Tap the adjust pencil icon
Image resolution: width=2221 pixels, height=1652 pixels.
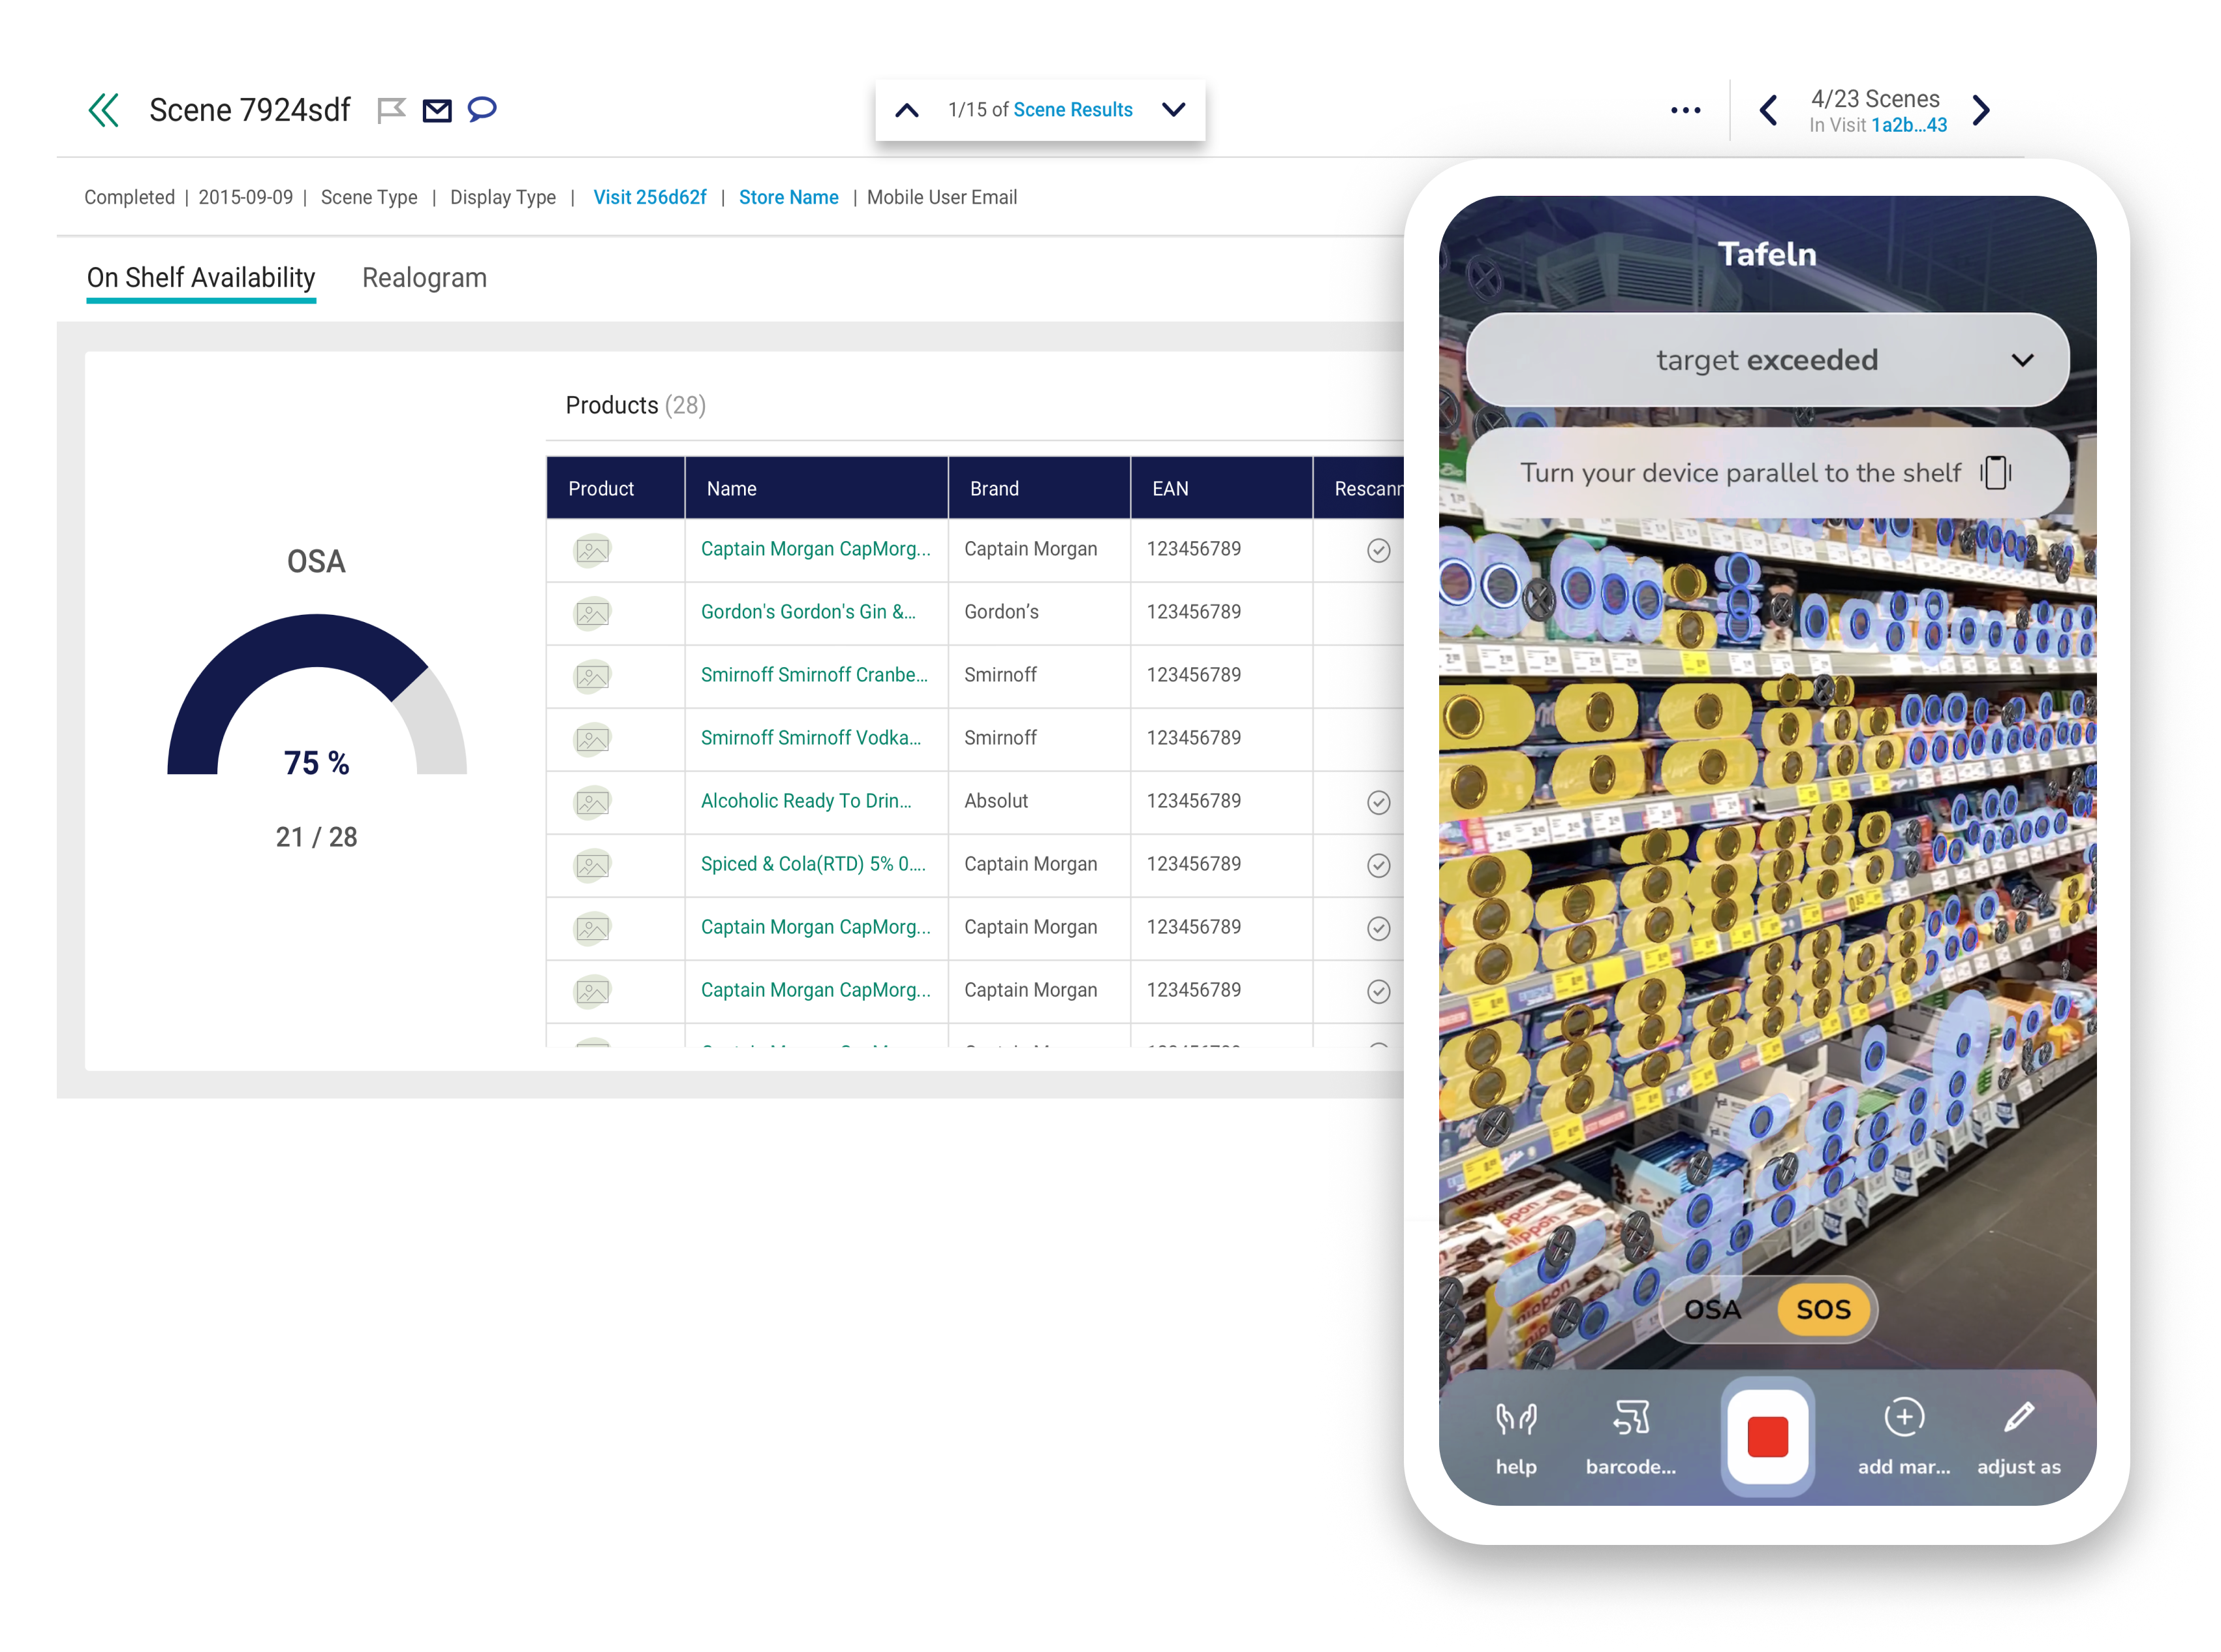[x=2018, y=1418]
